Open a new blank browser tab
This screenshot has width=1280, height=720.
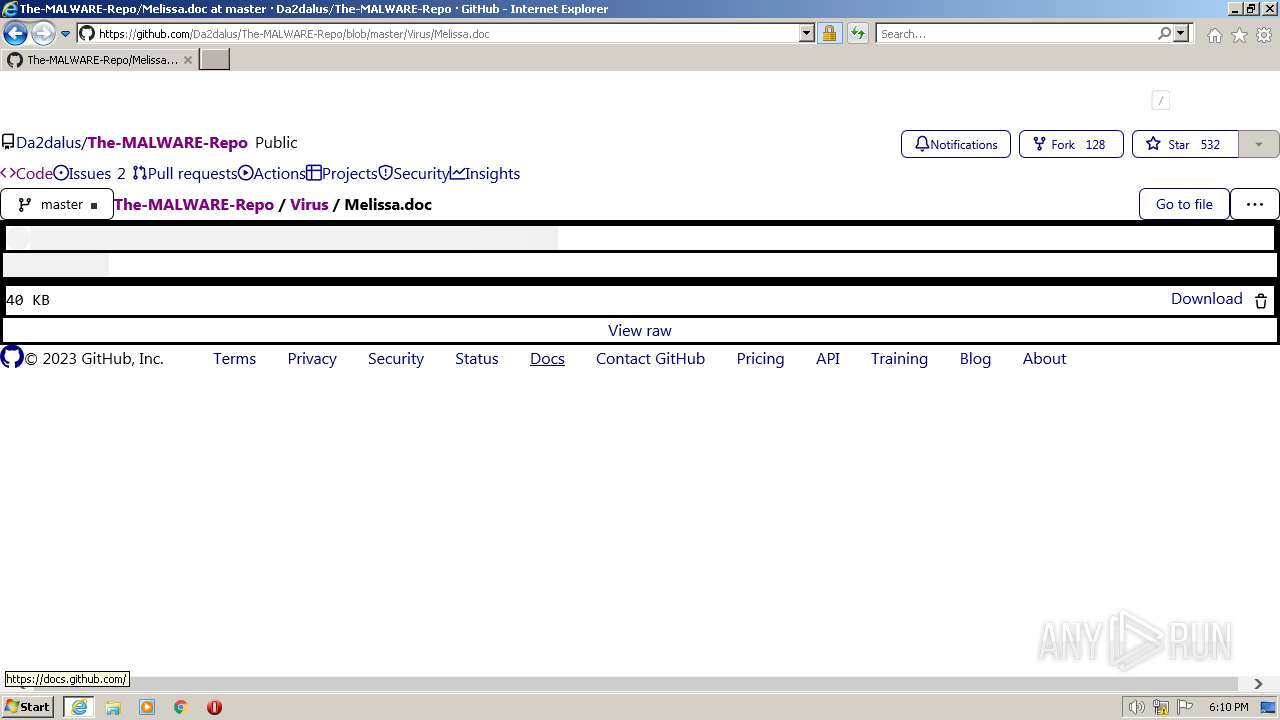(x=215, y=60)
